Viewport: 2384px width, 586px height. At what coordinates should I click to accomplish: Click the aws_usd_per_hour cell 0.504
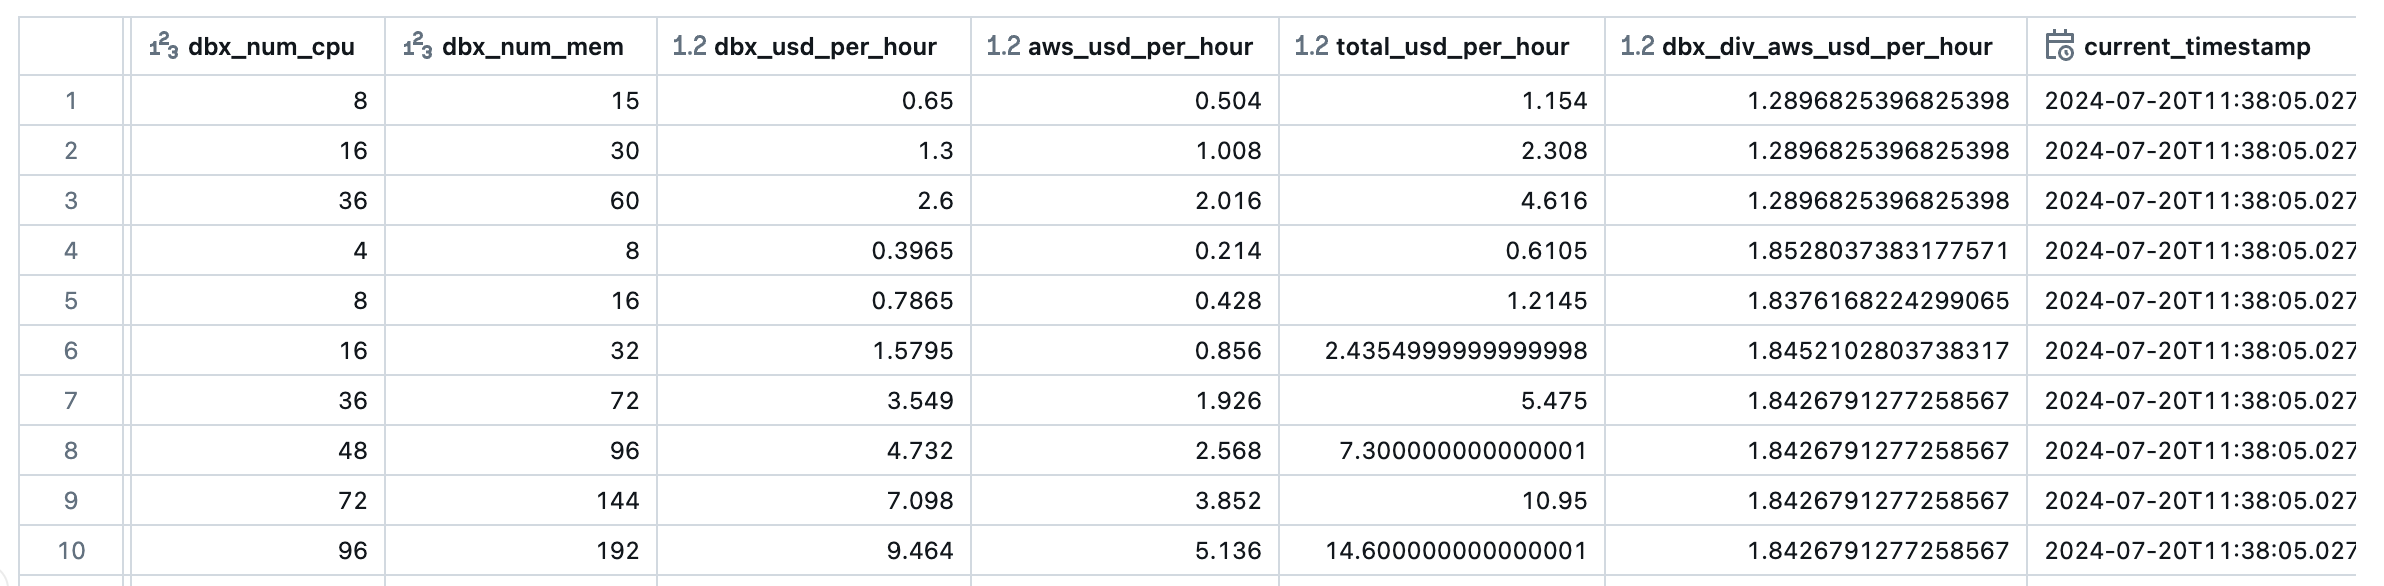tap(1125, 100)
